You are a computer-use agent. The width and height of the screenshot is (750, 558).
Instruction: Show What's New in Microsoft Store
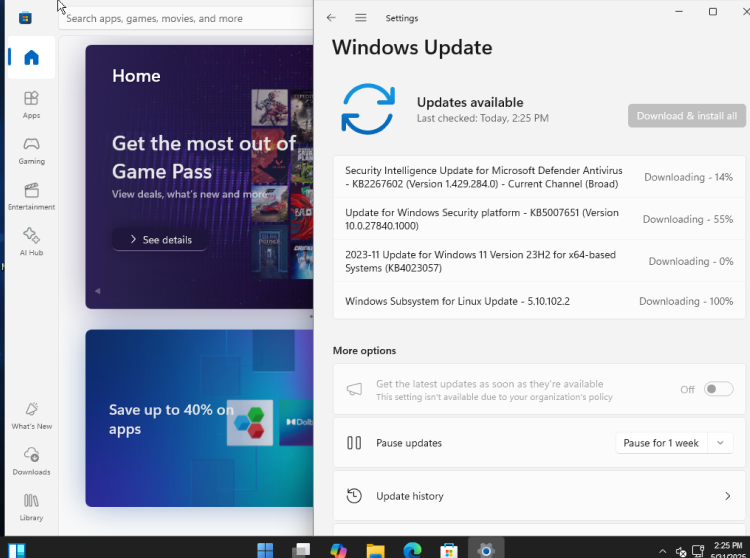click(x=31, y=416)
